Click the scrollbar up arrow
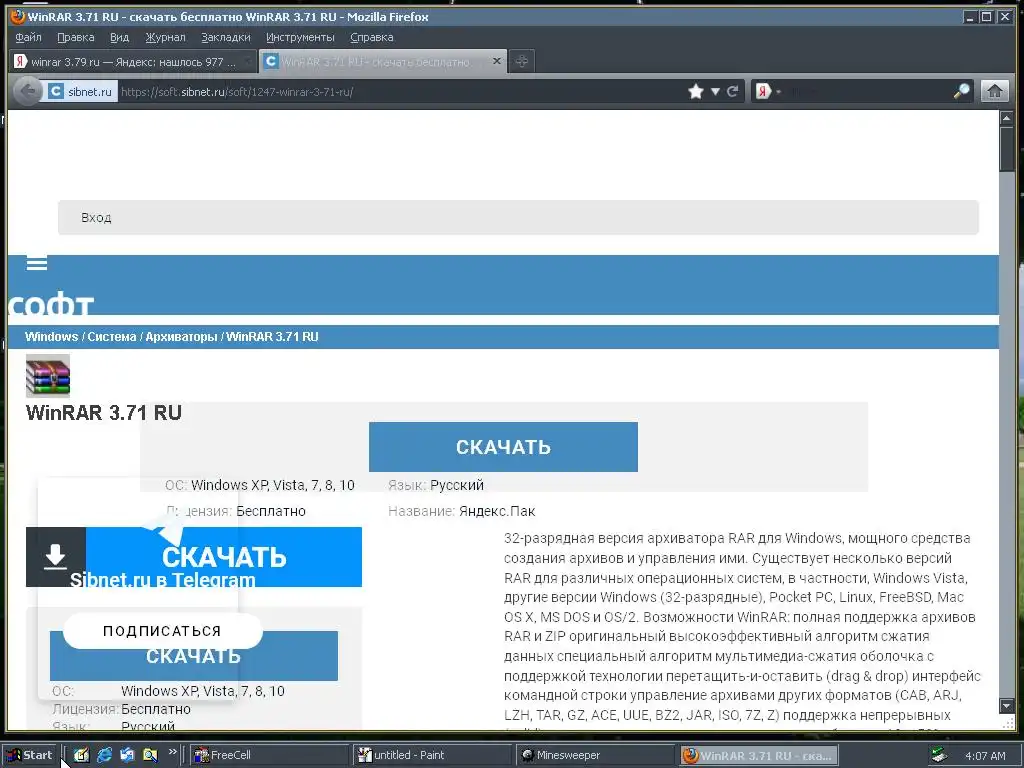The width and height of the screenshot is (1024, 768). point(1006,118)
